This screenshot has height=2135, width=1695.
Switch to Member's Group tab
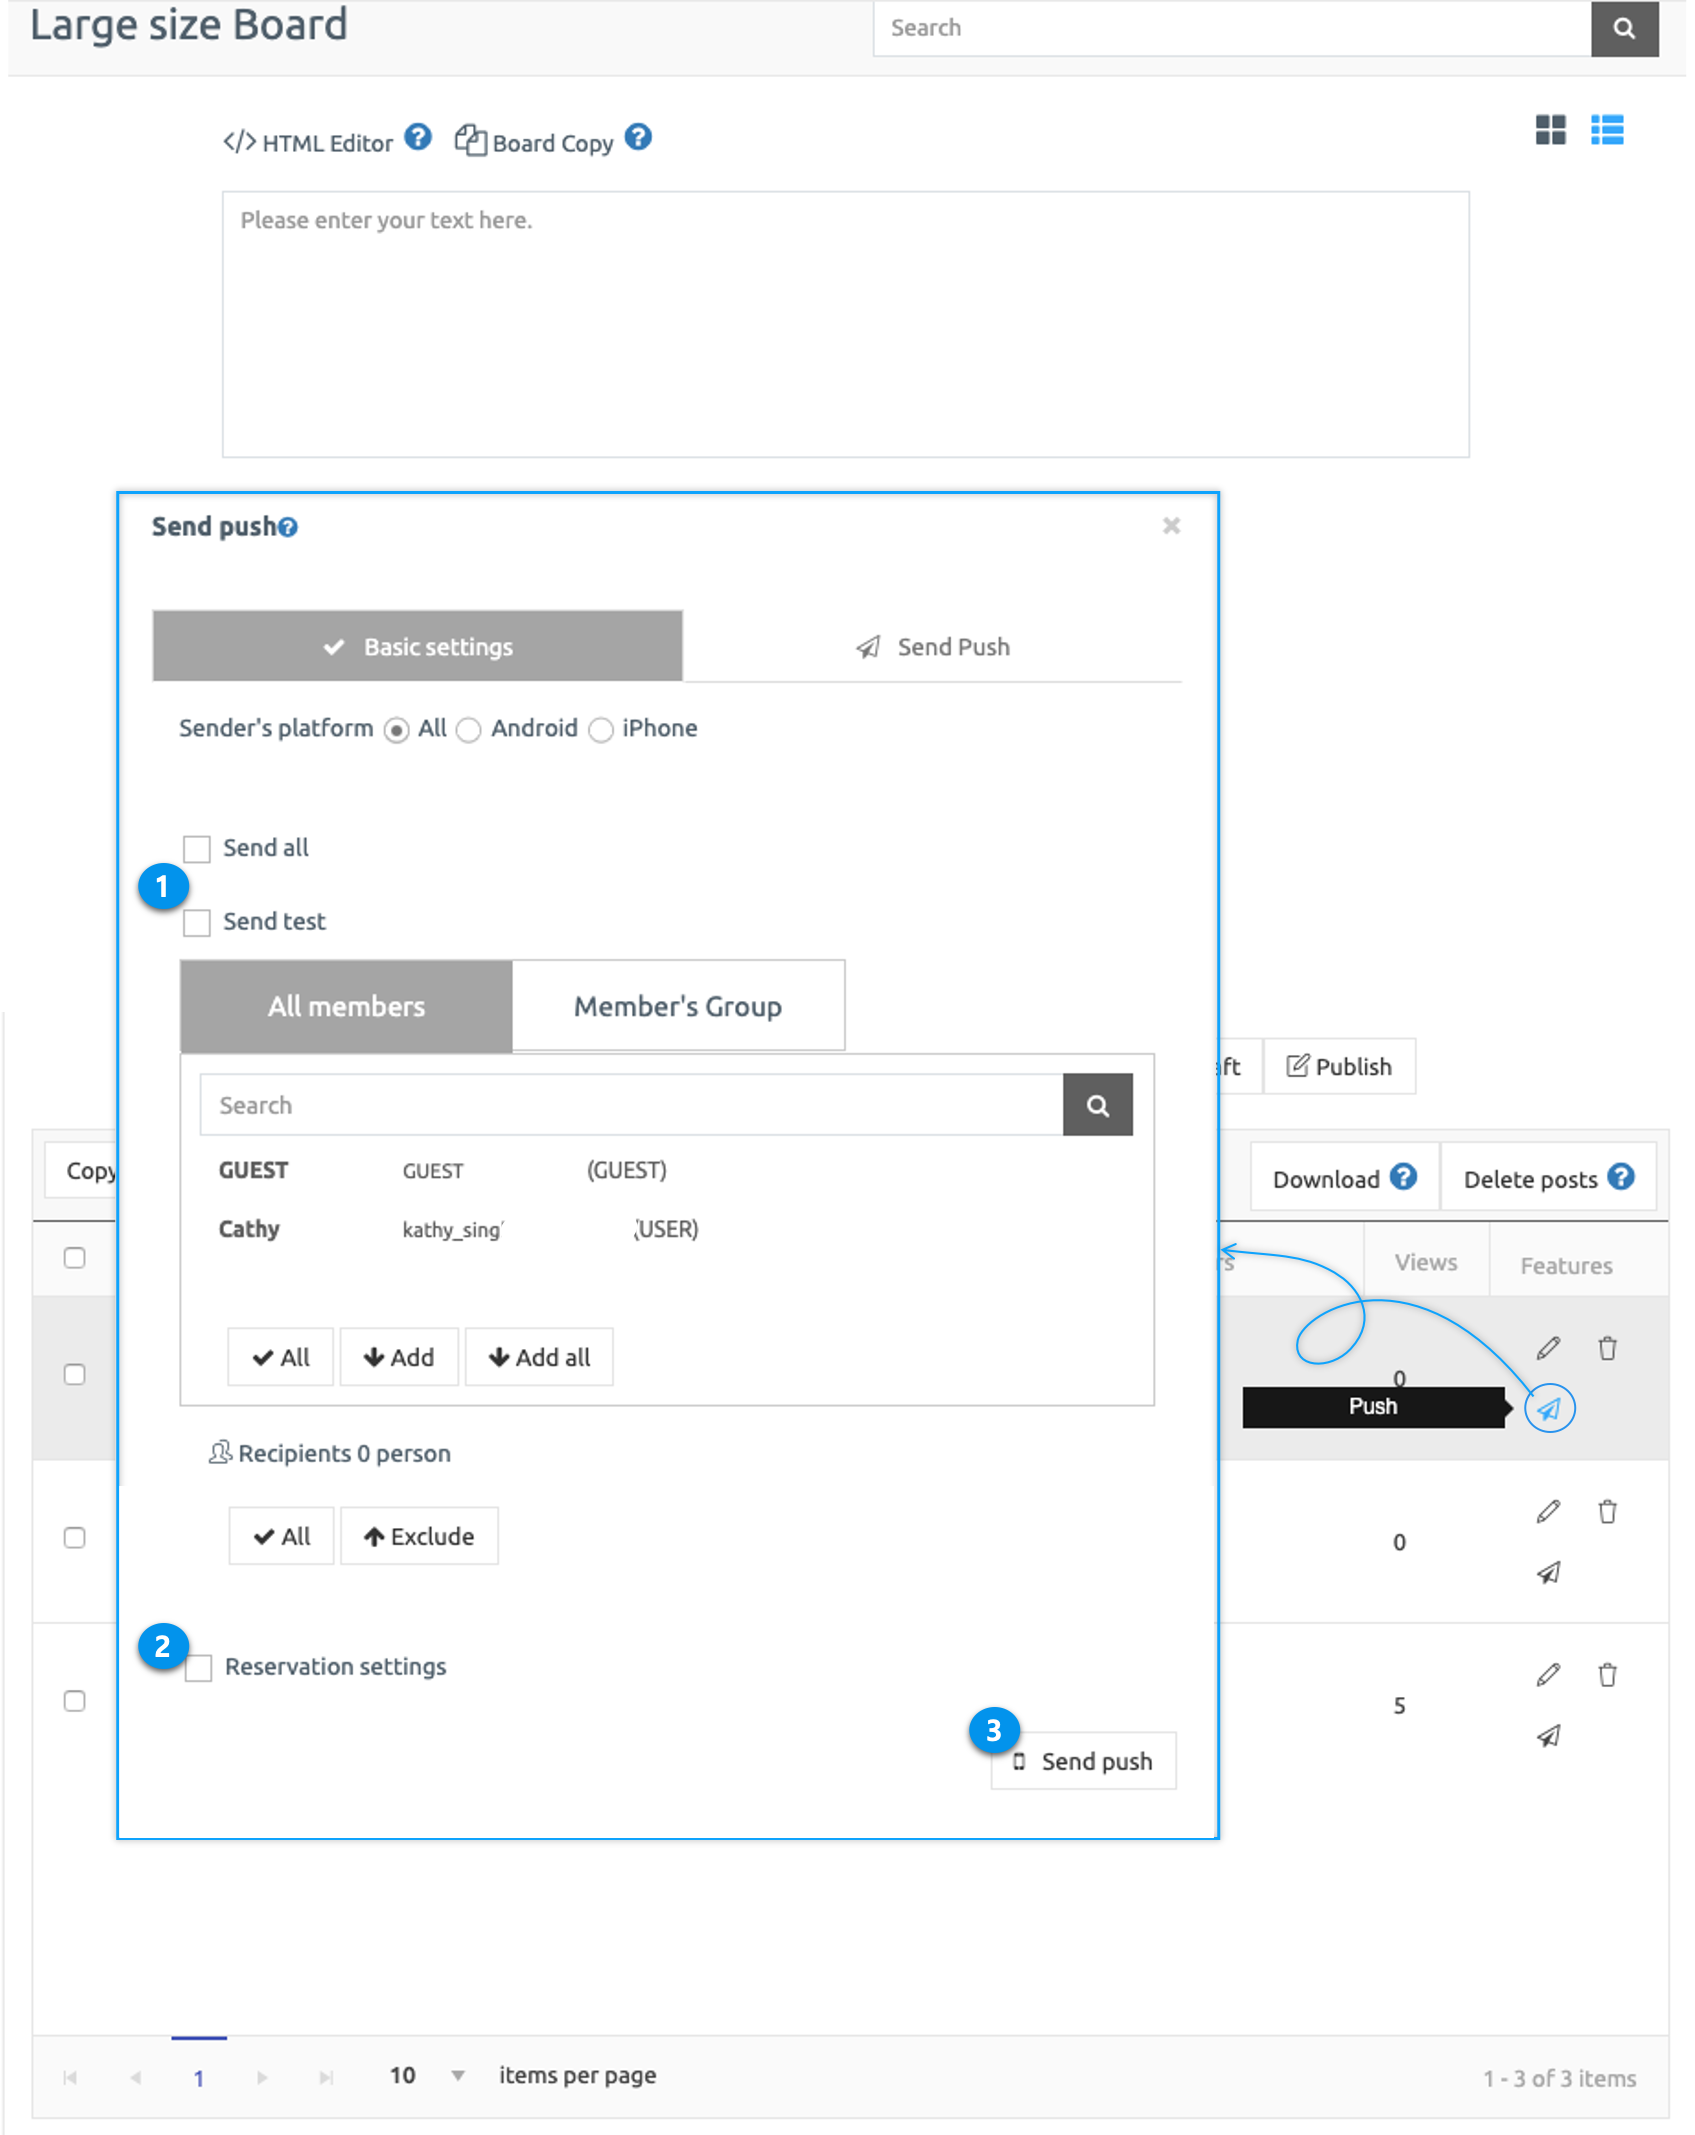677,1006
